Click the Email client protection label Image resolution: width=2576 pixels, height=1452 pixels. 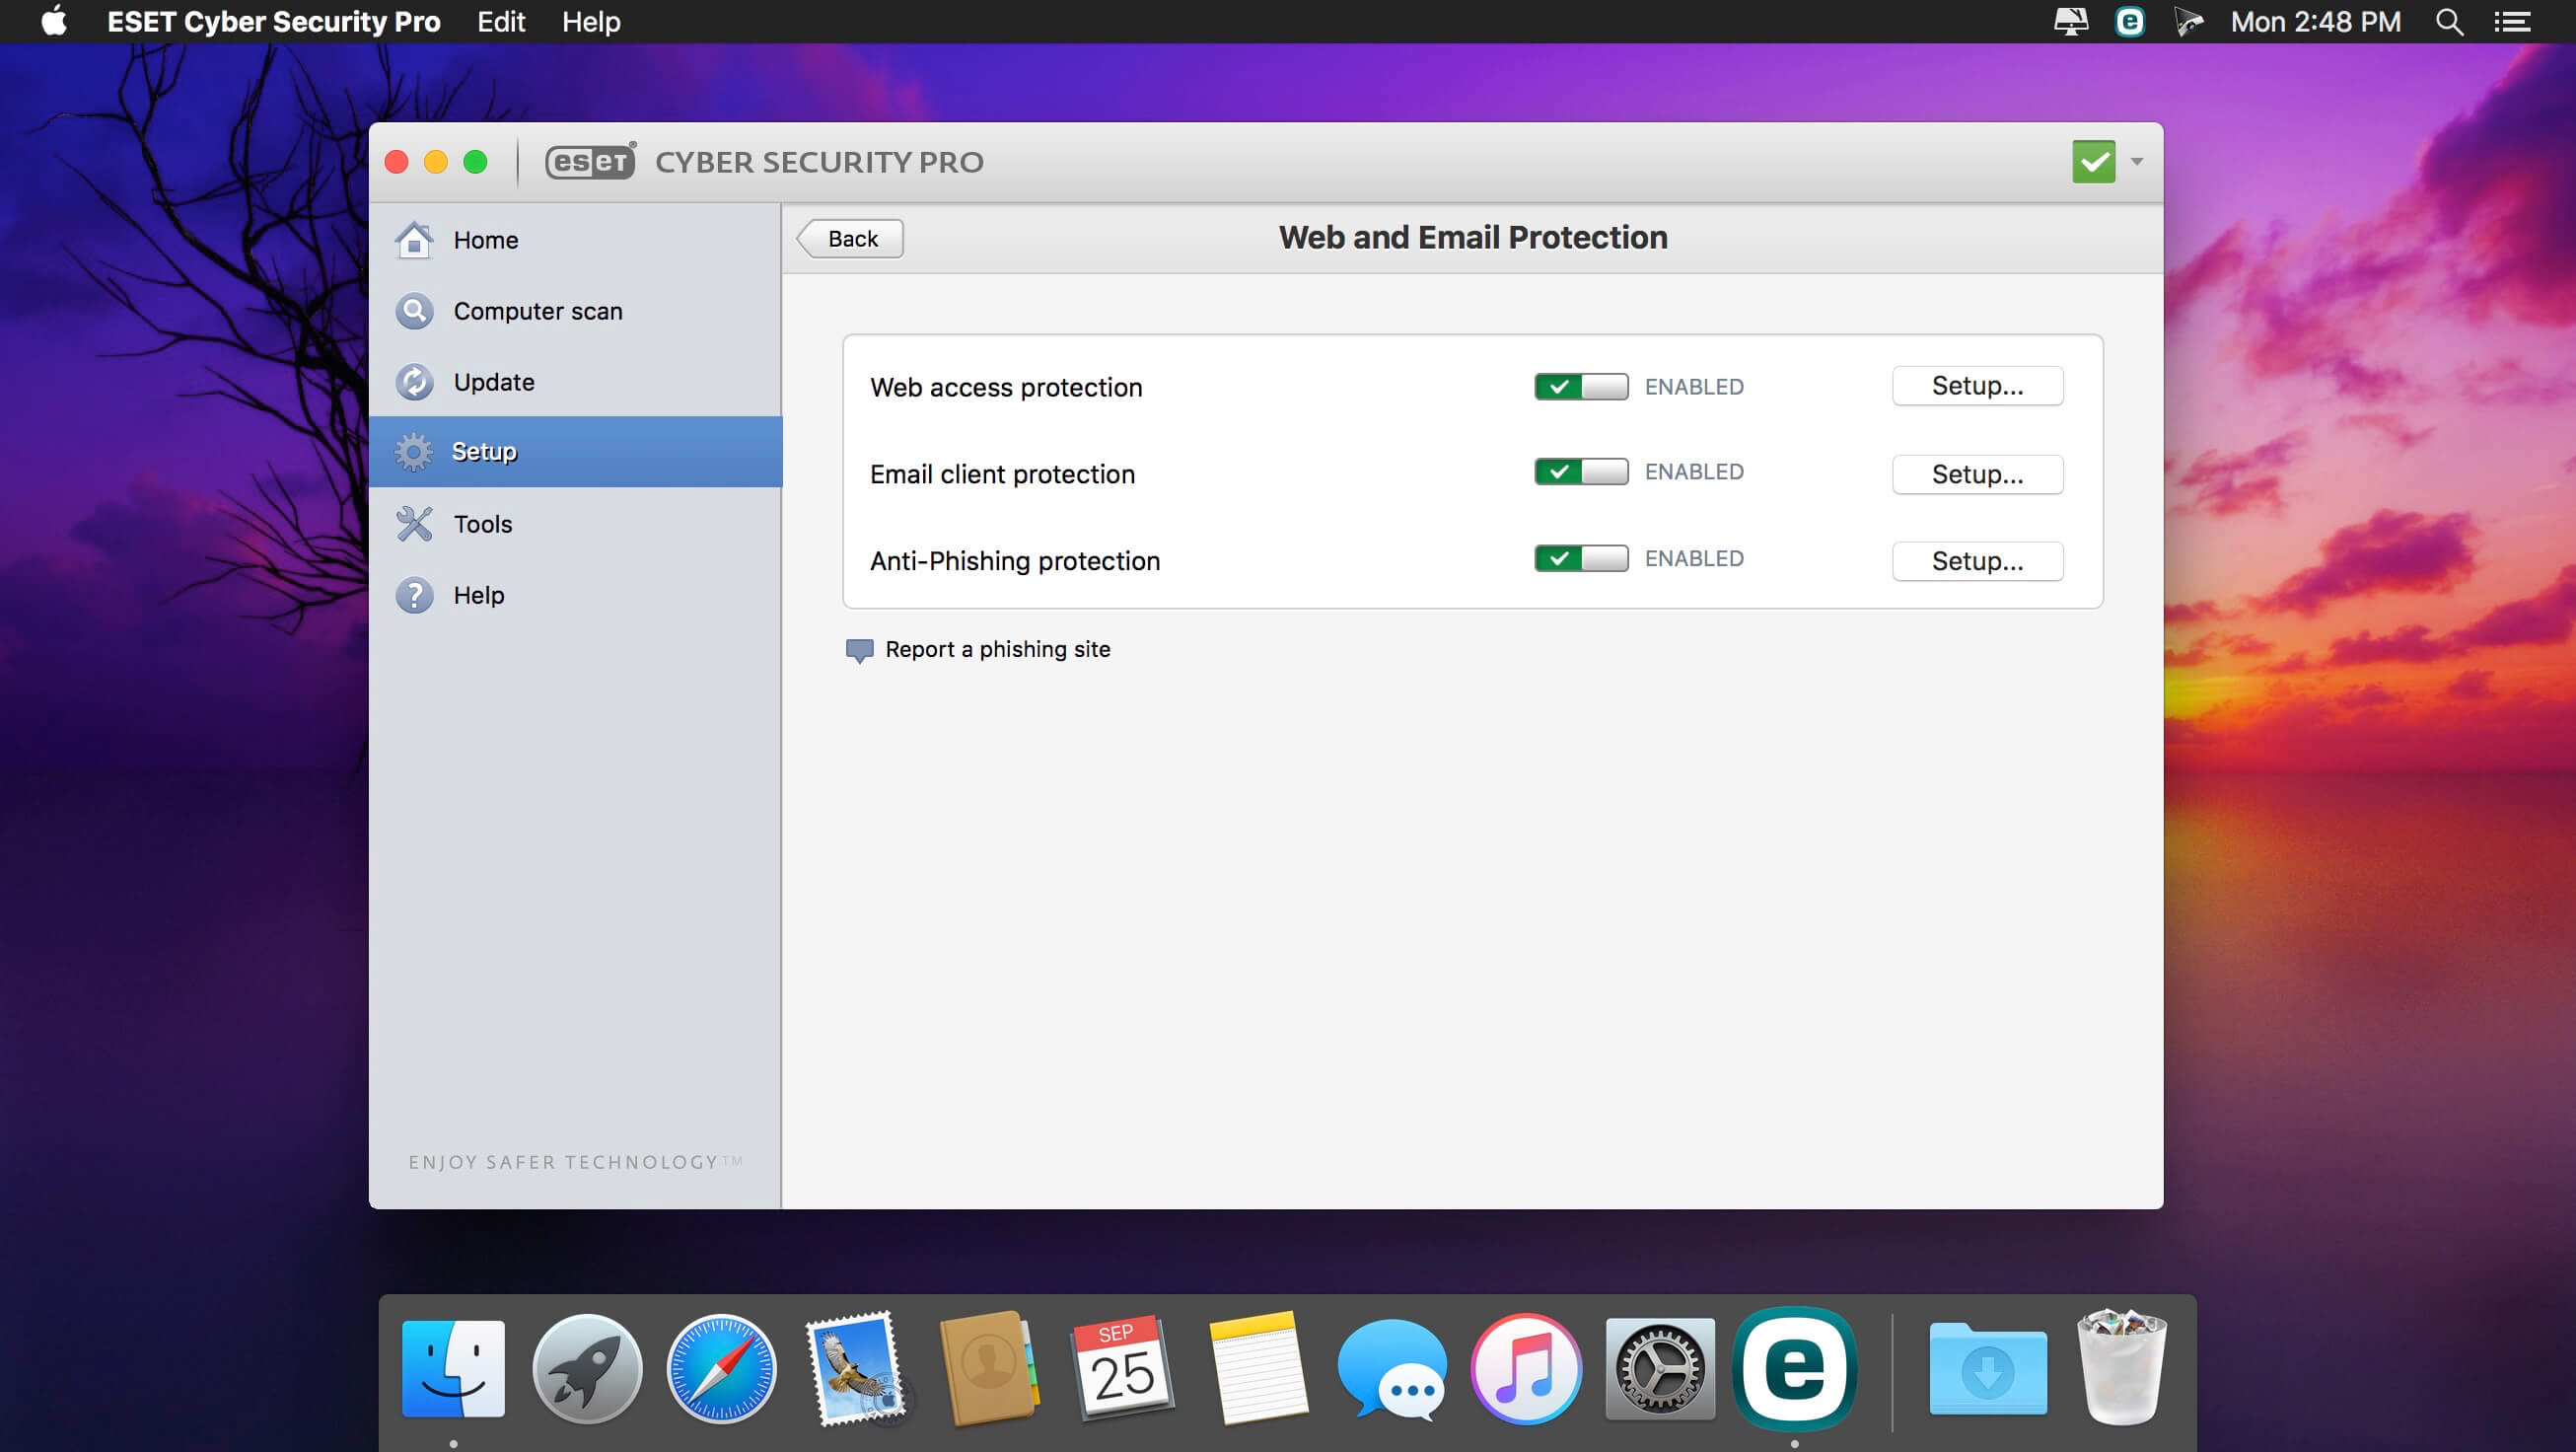point(1002,474)
